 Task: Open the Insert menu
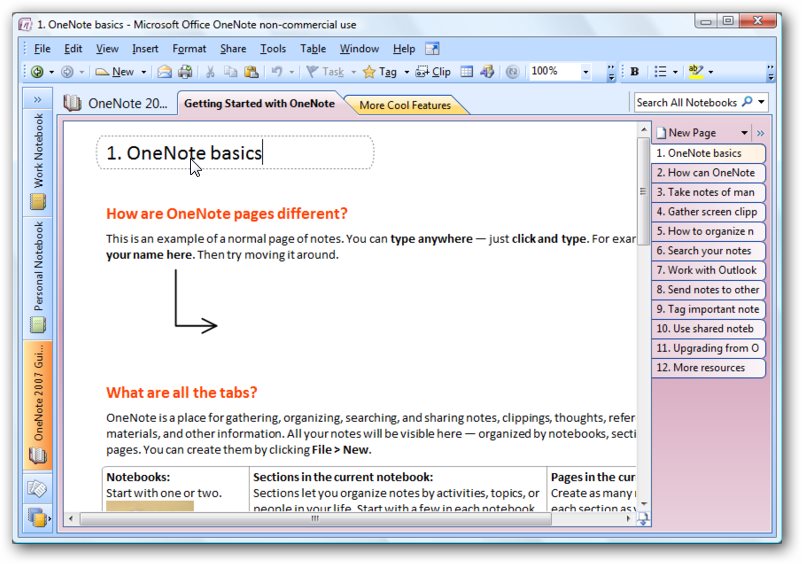pyautogui.click(x=145, y=49)
